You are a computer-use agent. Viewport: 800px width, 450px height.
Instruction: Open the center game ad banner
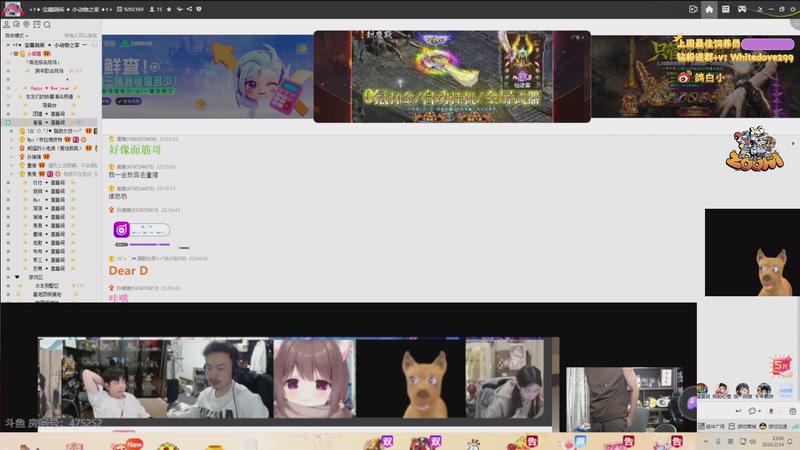click(452, 77)
